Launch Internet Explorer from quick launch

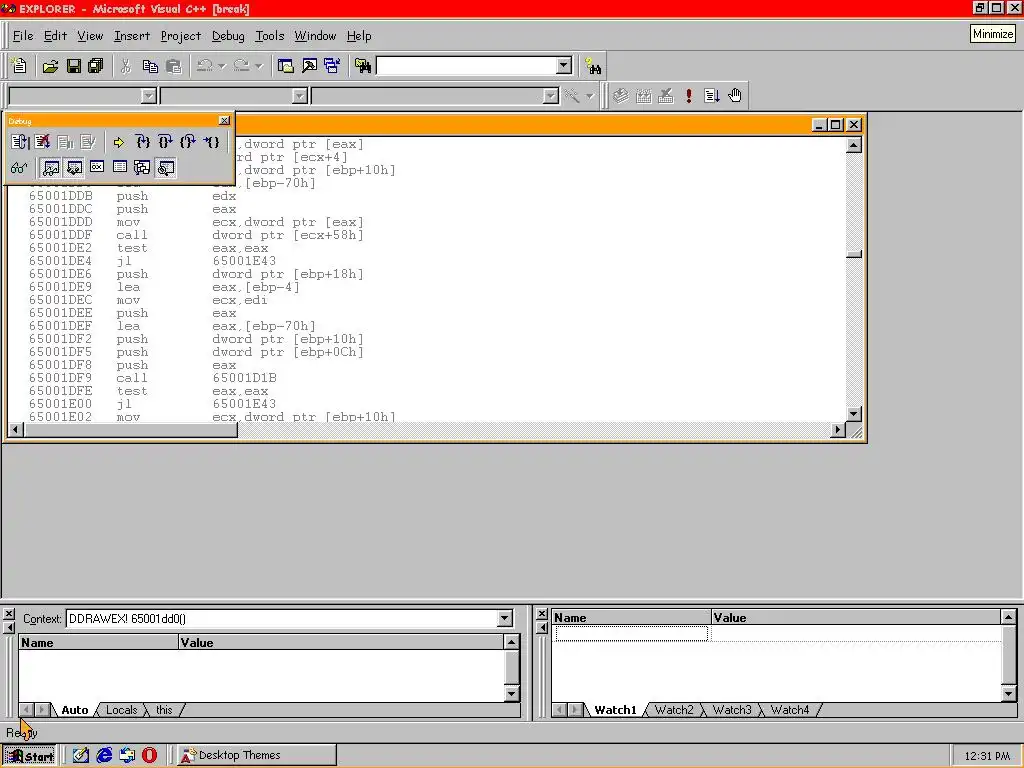[x=104, y=756]
